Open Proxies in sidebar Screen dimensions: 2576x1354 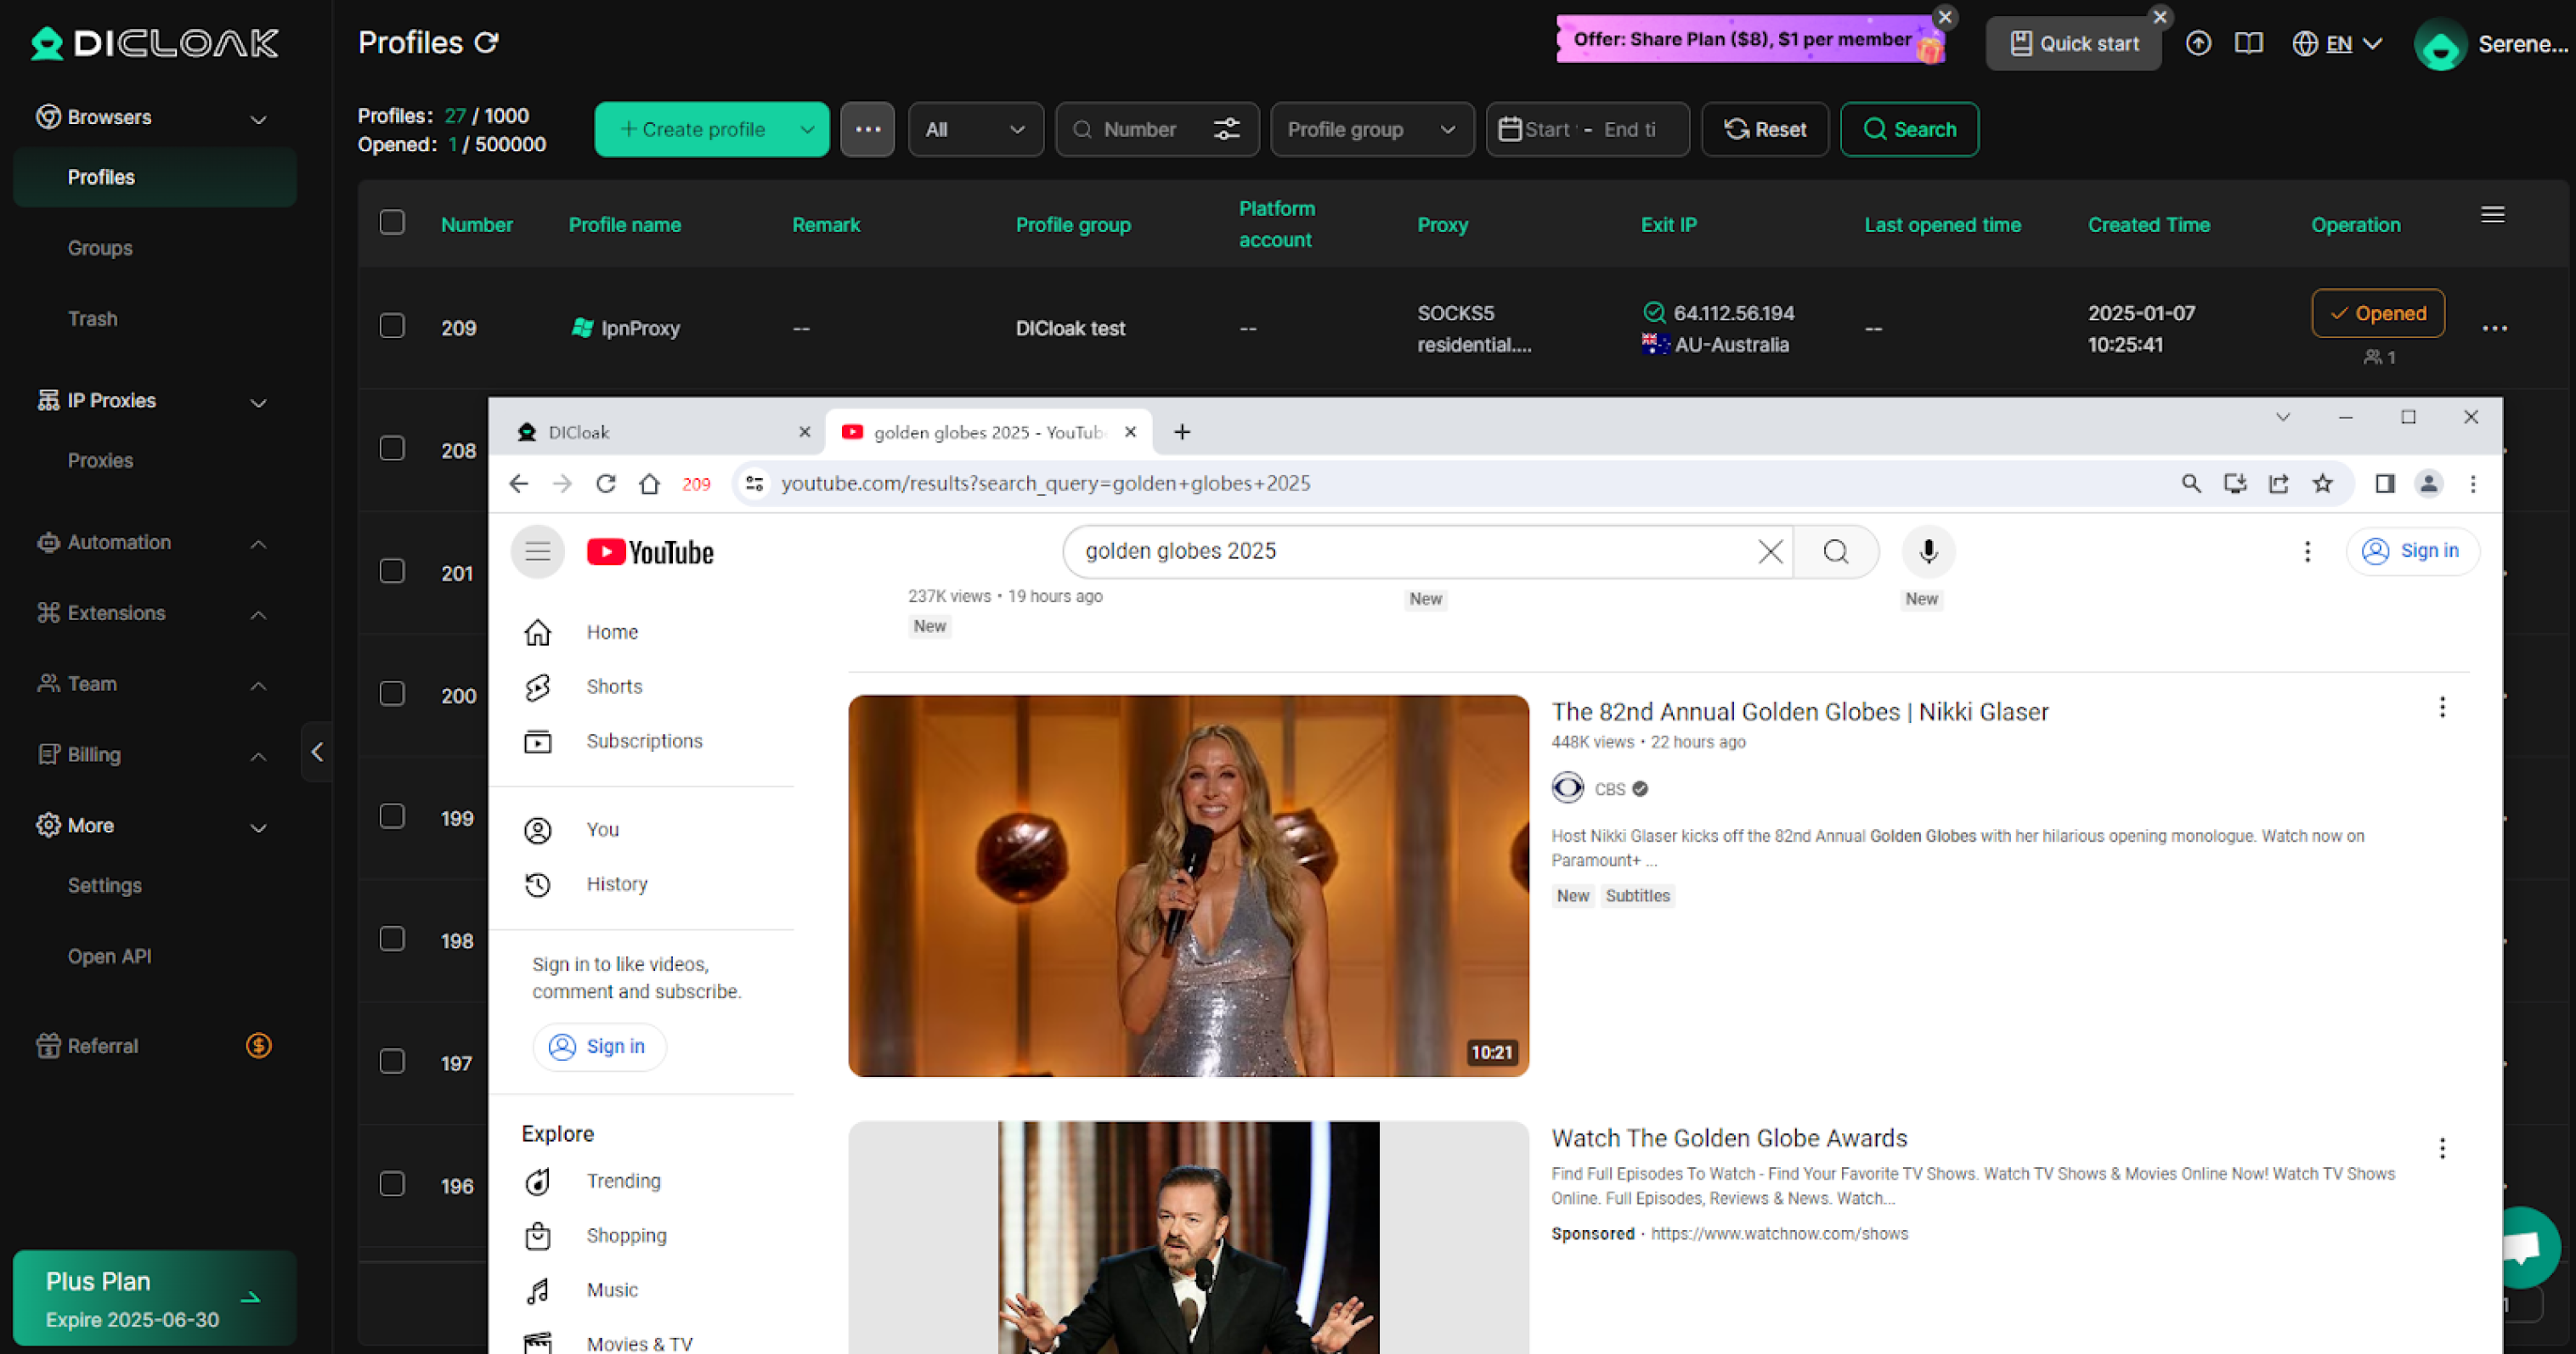pos(101,461)
